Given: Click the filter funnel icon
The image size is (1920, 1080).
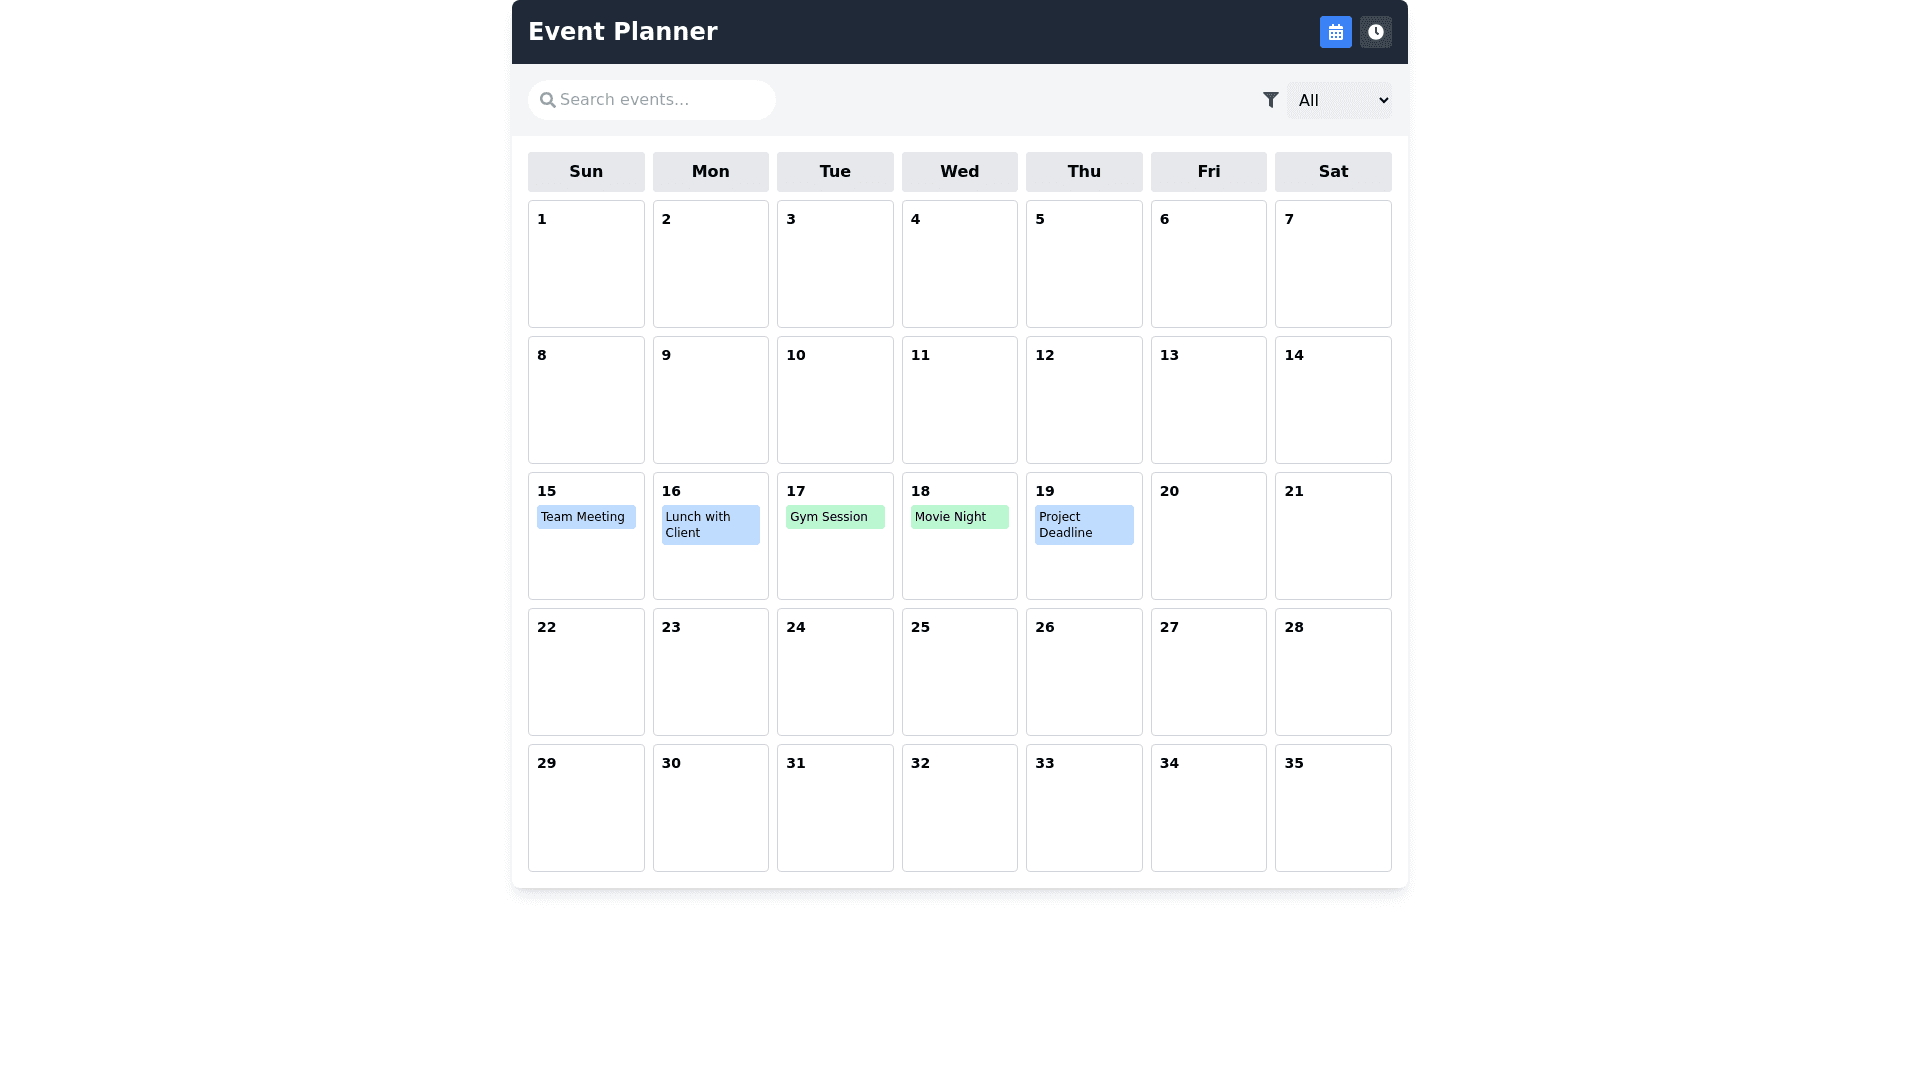Looking at the screenshot, I should [1270, 100].
